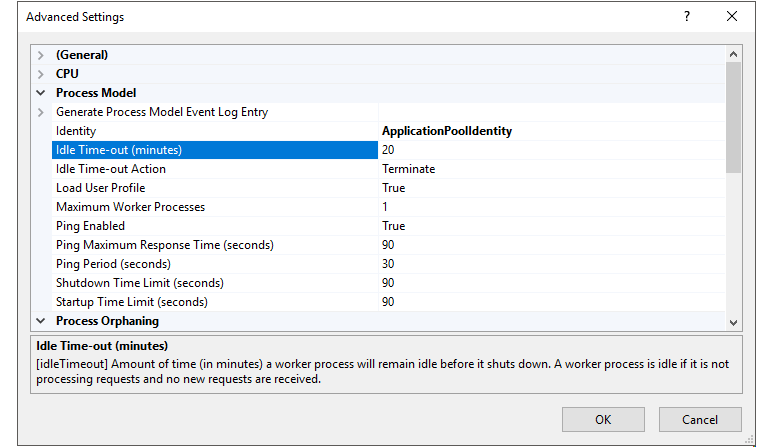The height and width of the screenshot is (447, 773).
Task: Click the help question mark icon
Action: point(687,17)
